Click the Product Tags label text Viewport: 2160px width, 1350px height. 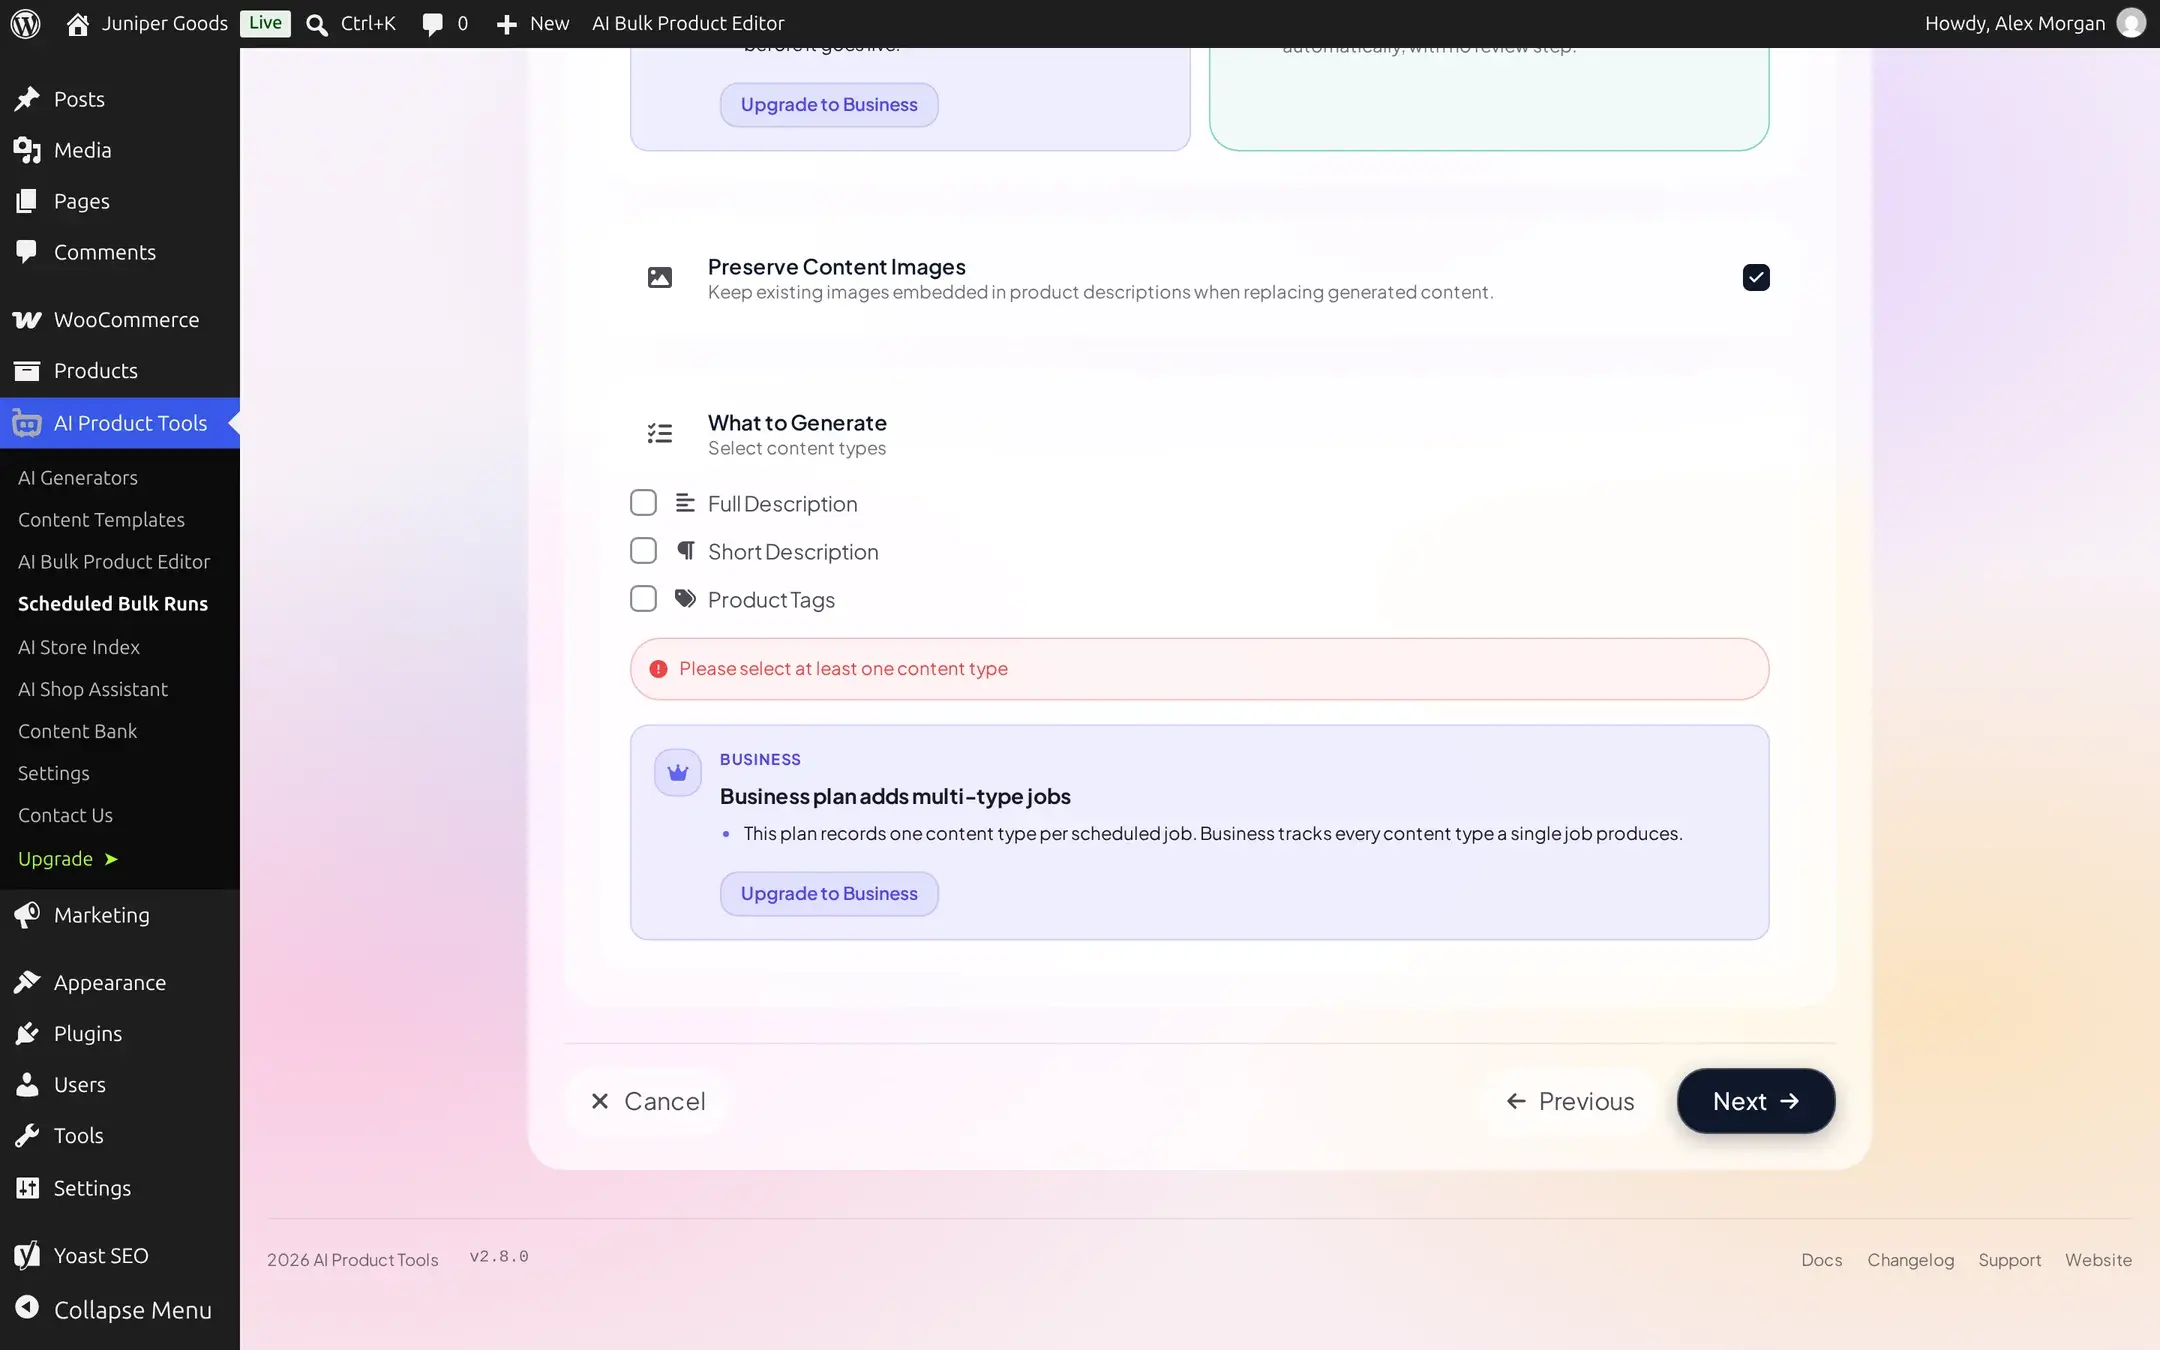click(771, 599)
